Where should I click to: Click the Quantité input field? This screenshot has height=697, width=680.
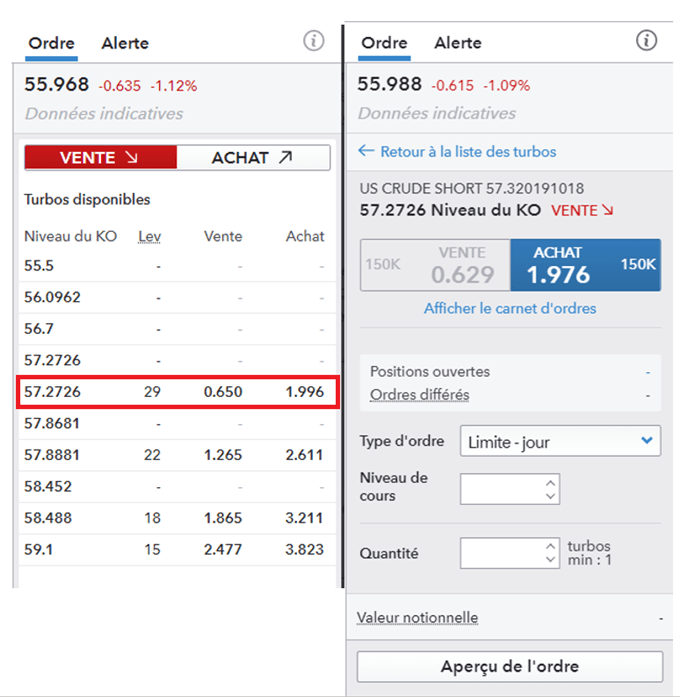click(x=500, y=553)
